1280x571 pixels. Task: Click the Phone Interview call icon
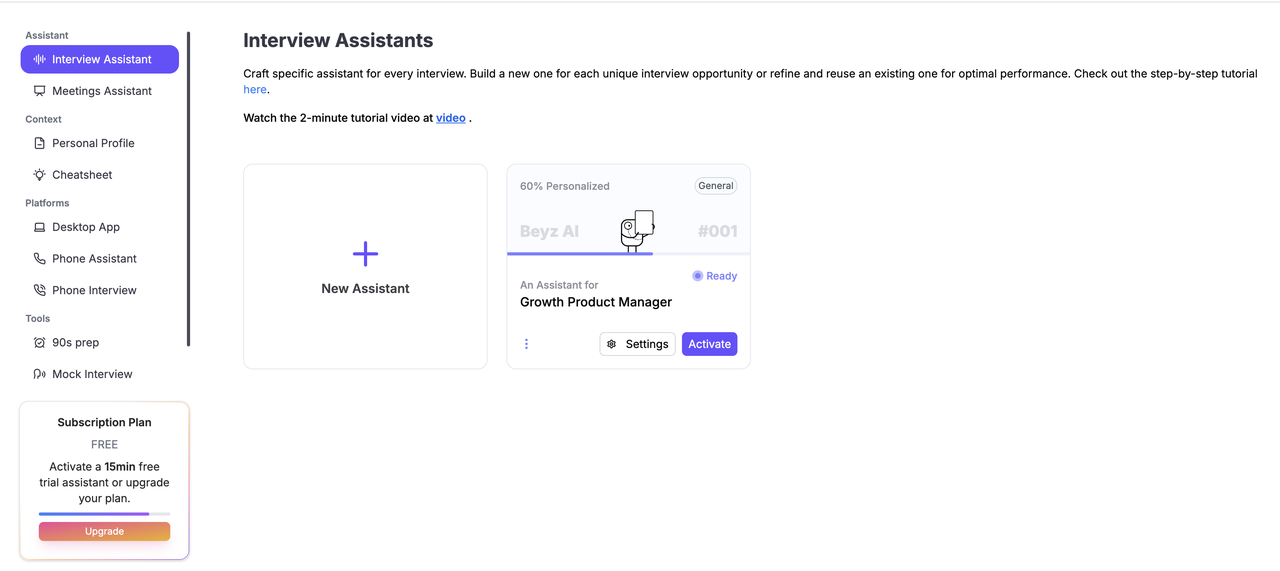tap(40, 290)
